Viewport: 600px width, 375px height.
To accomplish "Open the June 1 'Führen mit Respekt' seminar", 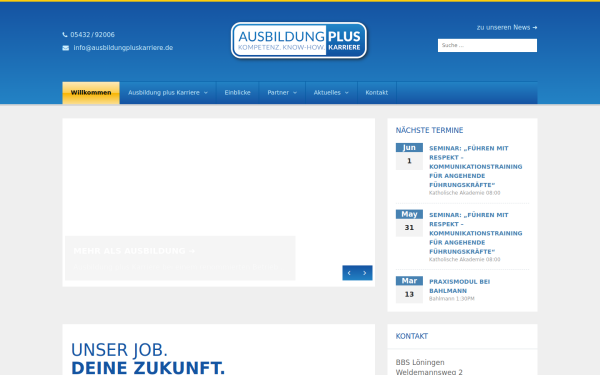I will (476, 166).
